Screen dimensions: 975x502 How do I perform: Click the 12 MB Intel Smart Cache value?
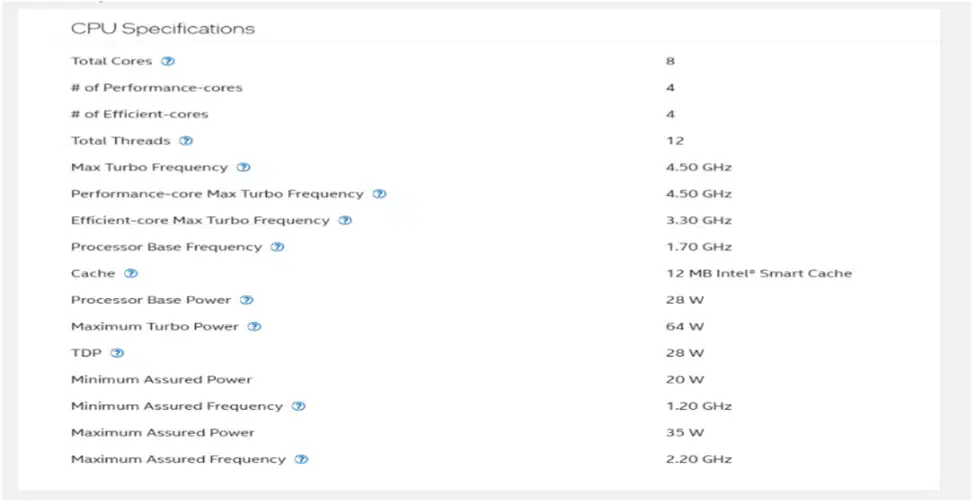pos(759,273)
